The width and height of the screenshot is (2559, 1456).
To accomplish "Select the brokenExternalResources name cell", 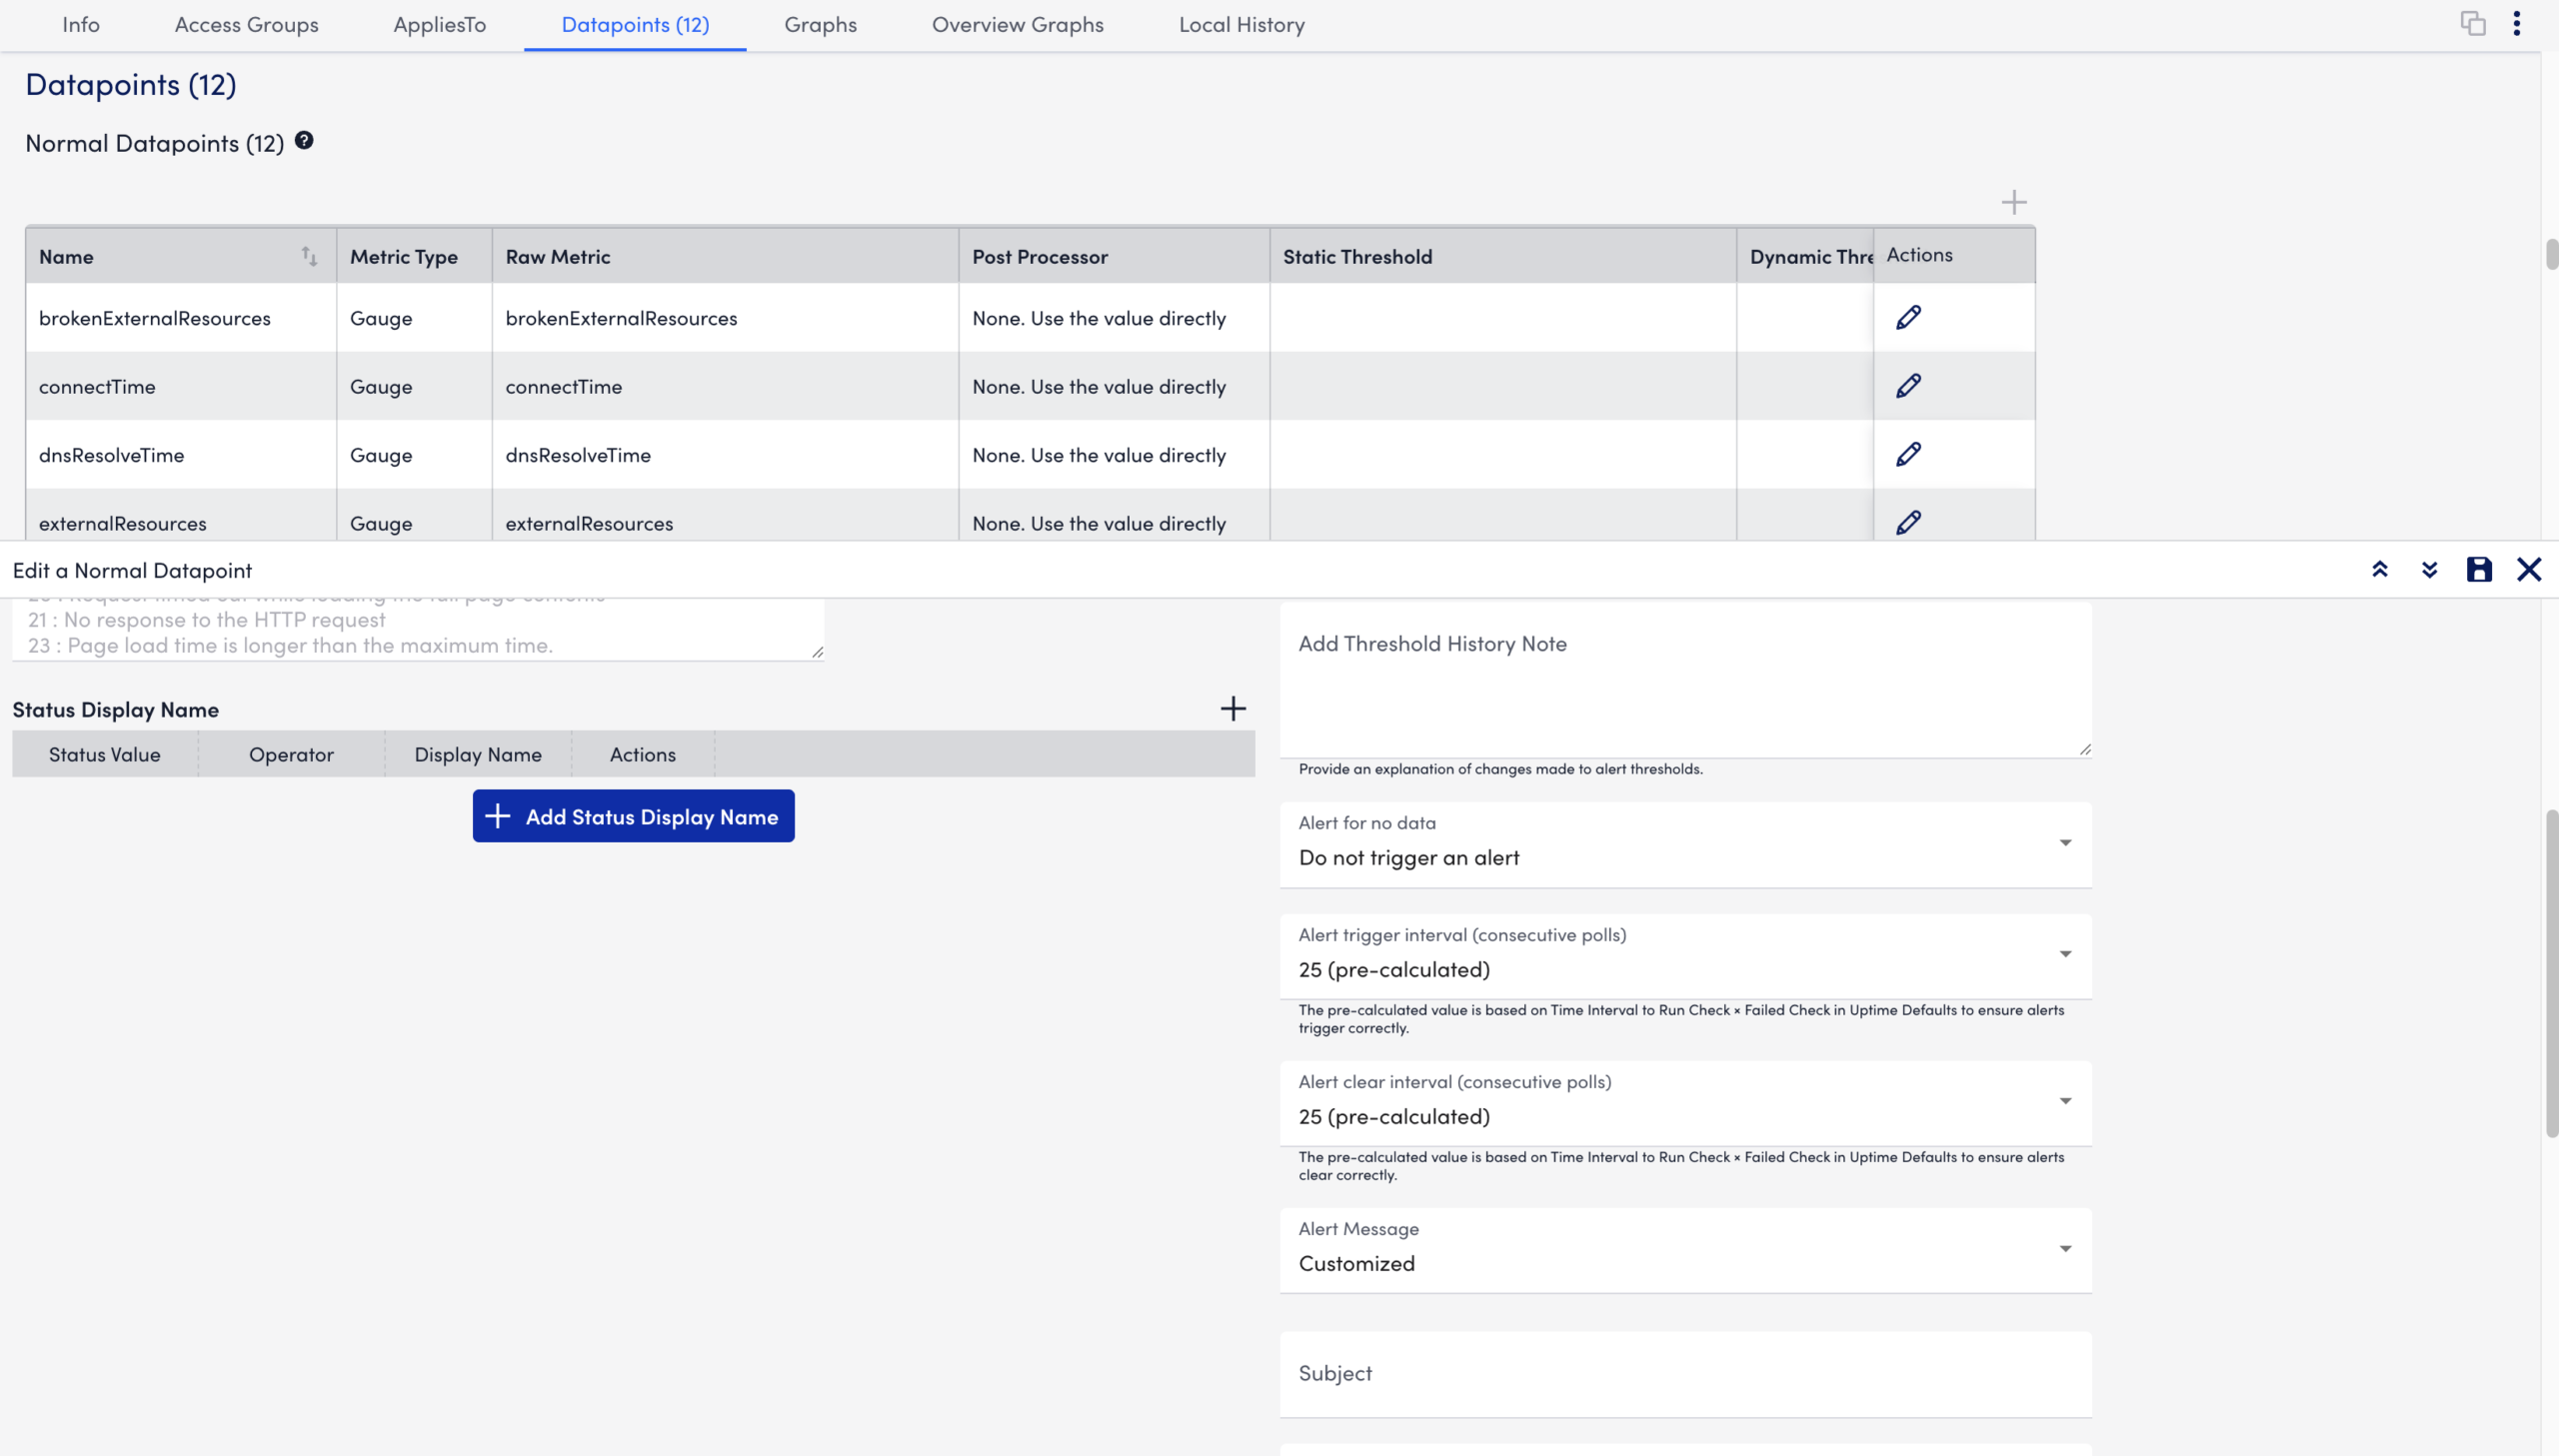I will (x=181, y=318).
